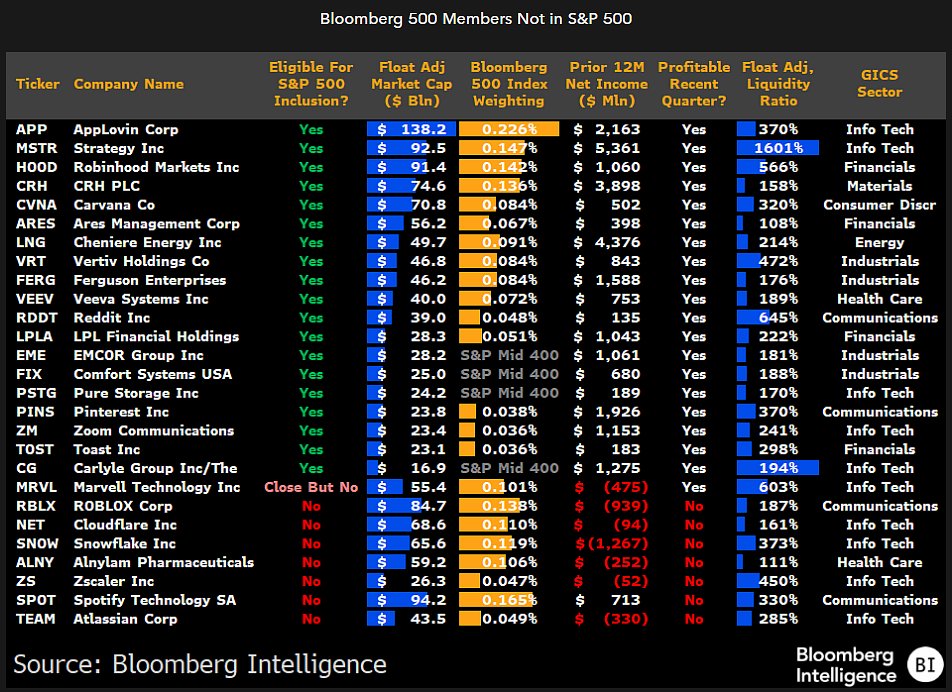This screenshot has width=952, height=692.
Task: Select the MSTR ticker row label
Action: pyautogui.click(x=36, y=148)
